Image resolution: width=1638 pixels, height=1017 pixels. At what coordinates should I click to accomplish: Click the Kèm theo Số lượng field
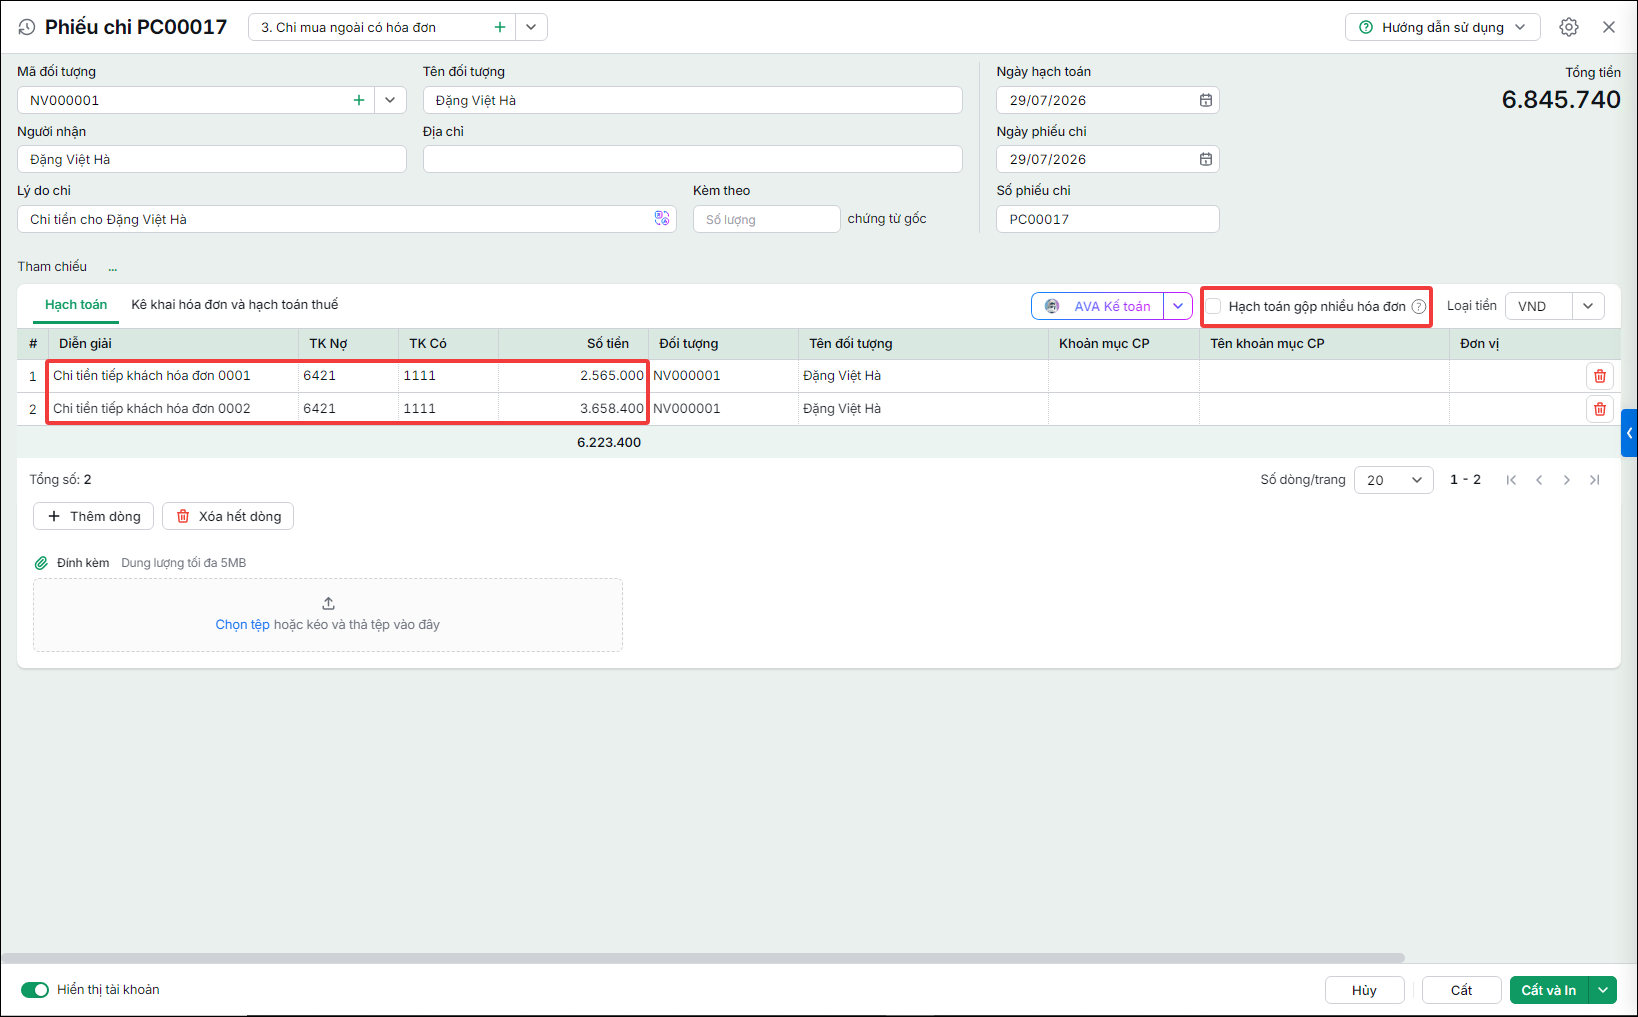click(x=766, y=219)
